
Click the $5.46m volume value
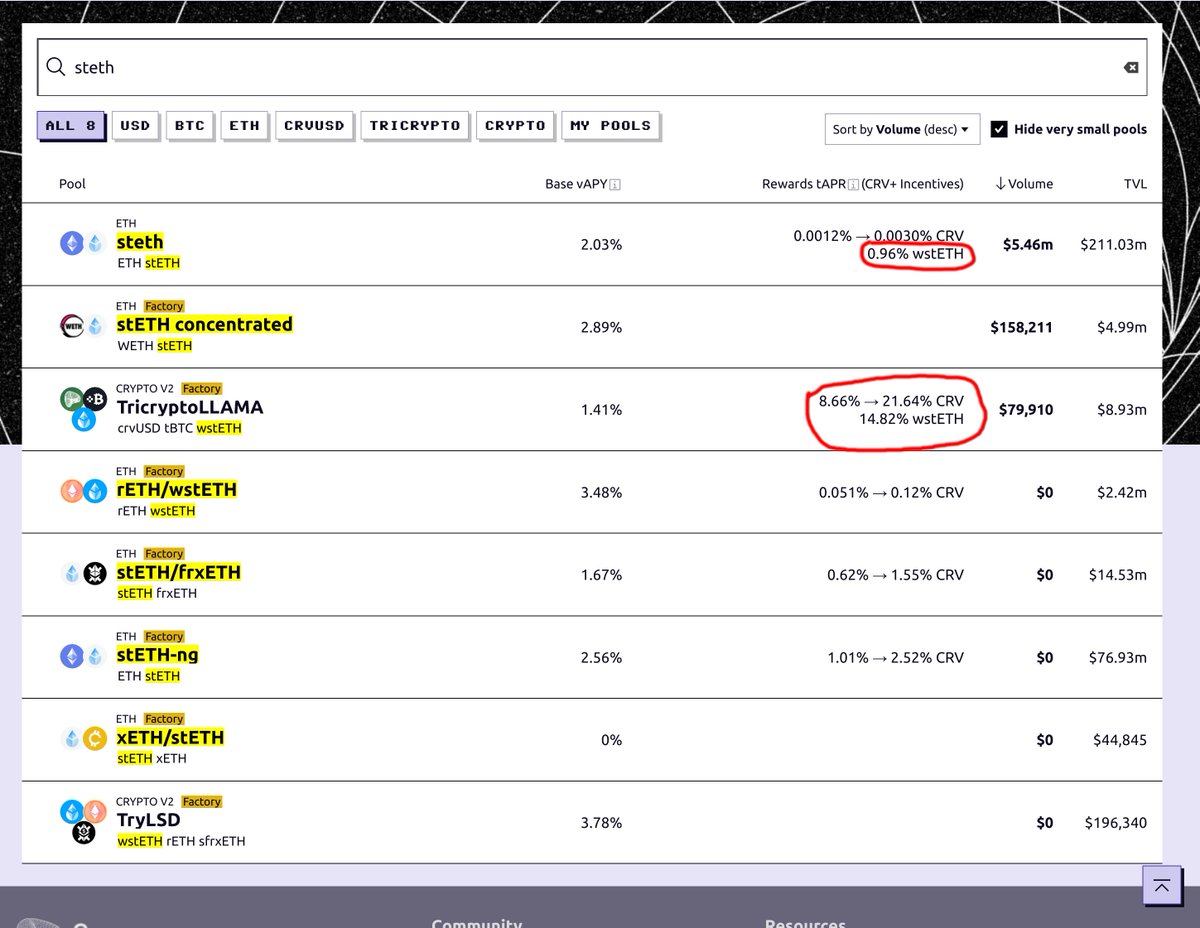pyautogui.click(x=1028, y=244)
